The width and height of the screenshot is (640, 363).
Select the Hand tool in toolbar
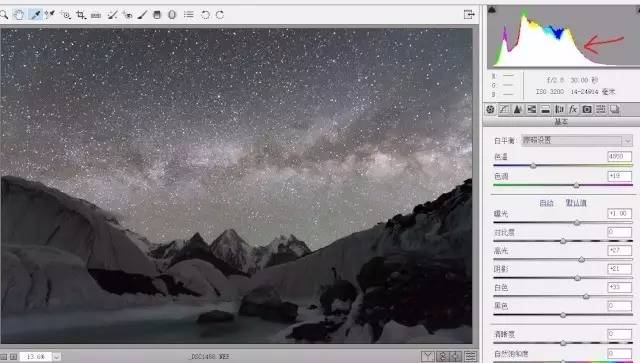pos(19,15)
